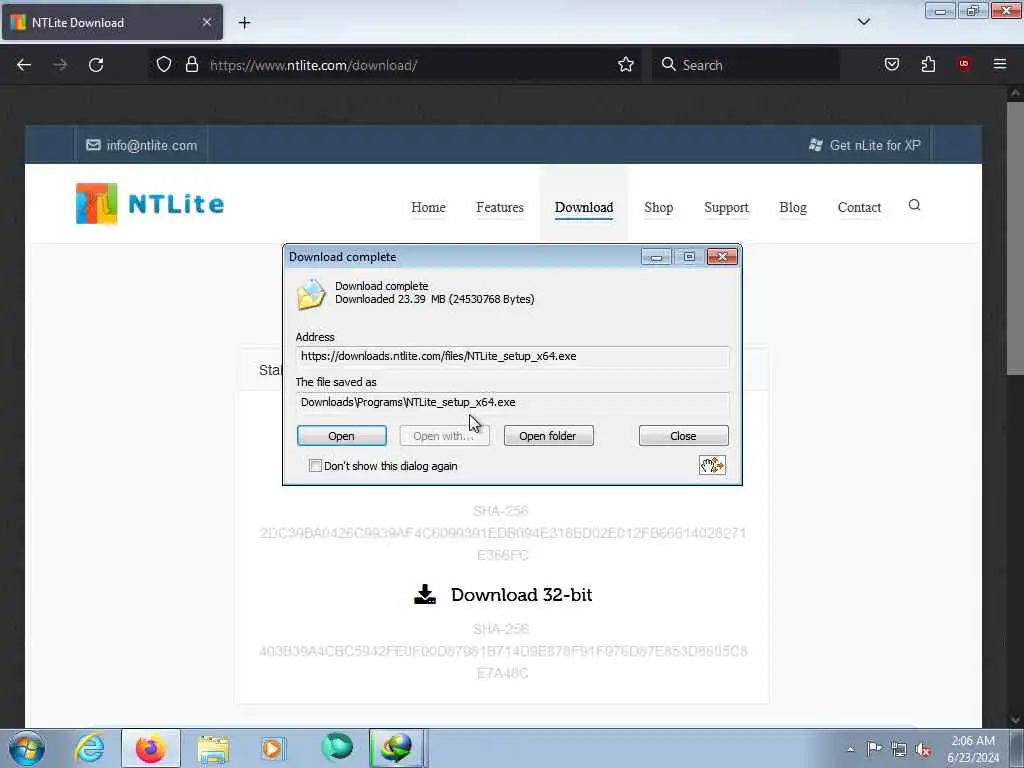Click the muted volume tray icon
The height and width of the screenshot is (768, 1024).
[923, 749]
